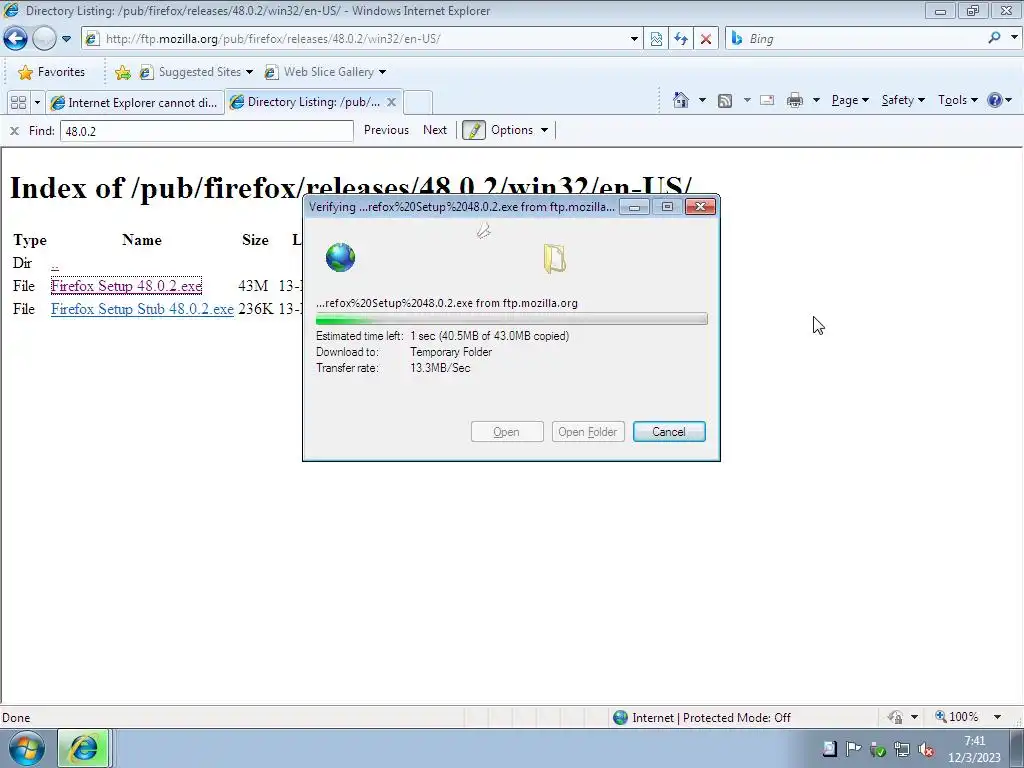The height and width of the screenshot is (768, 1024).
Task: Switch to 'Internet Explorer cannot di...' tab
Action: pos(135,103)
